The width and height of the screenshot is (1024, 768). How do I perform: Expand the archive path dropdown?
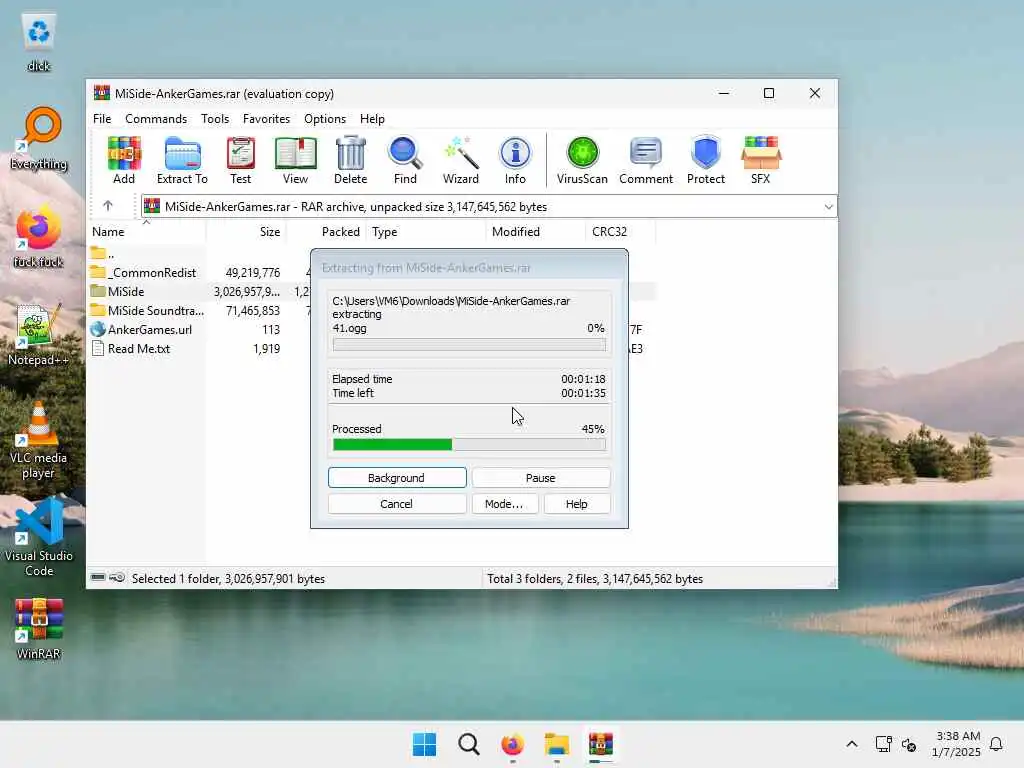click(x=828, y=206)
